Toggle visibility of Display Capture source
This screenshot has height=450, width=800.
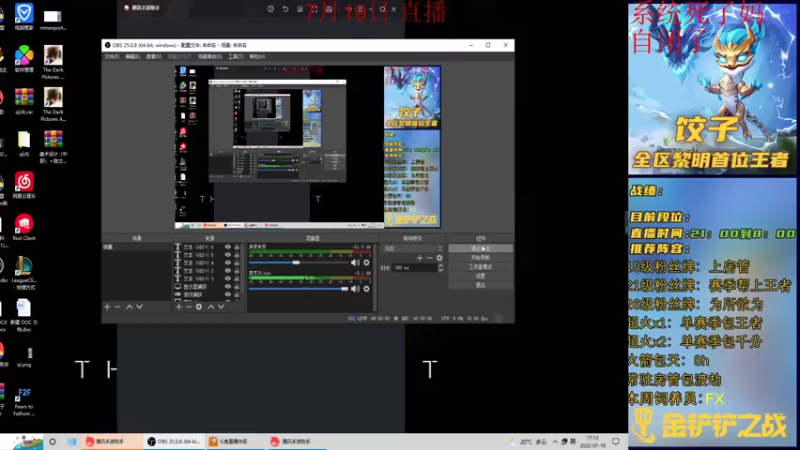pos(228,287)
